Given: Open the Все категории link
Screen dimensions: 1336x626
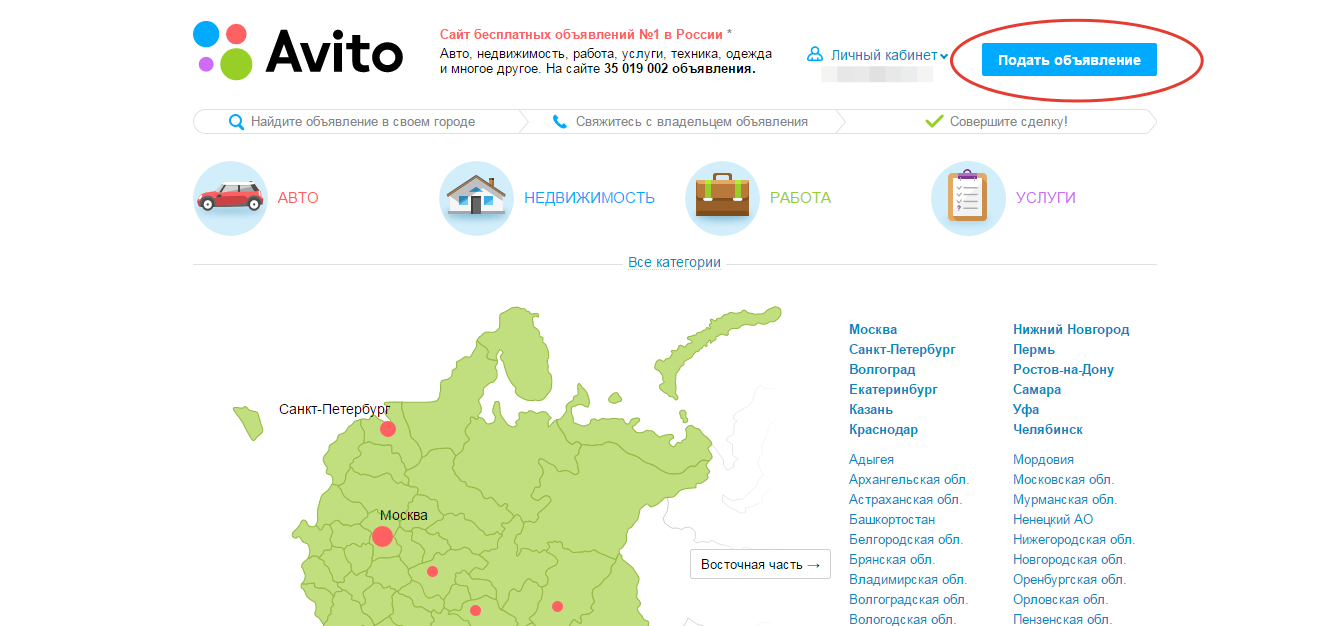Looking at the screenshot, I should 674,263.
